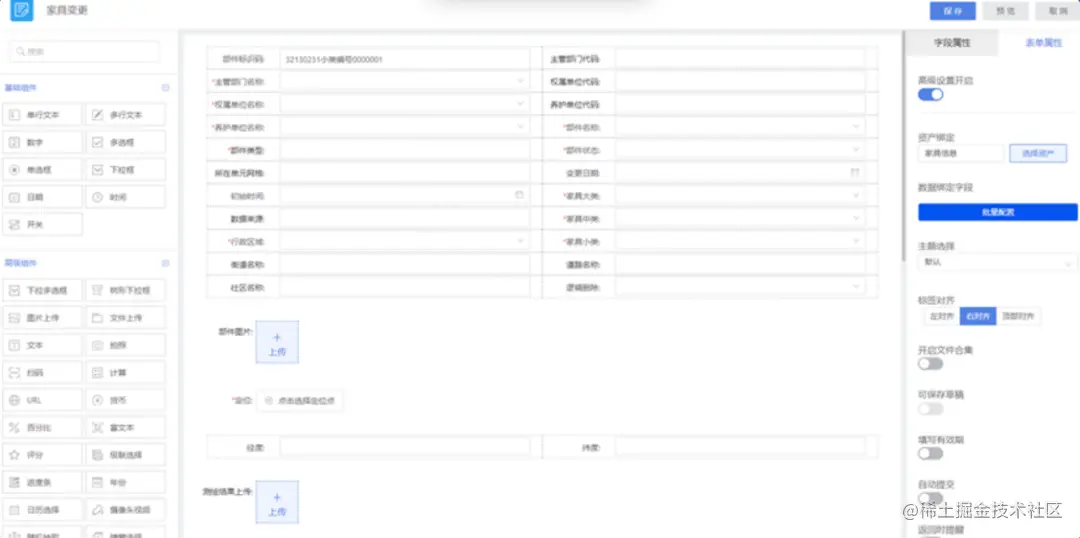Focus the component search field
The width and height of the screenshot is (1080, 538).
tap(85, 52)
